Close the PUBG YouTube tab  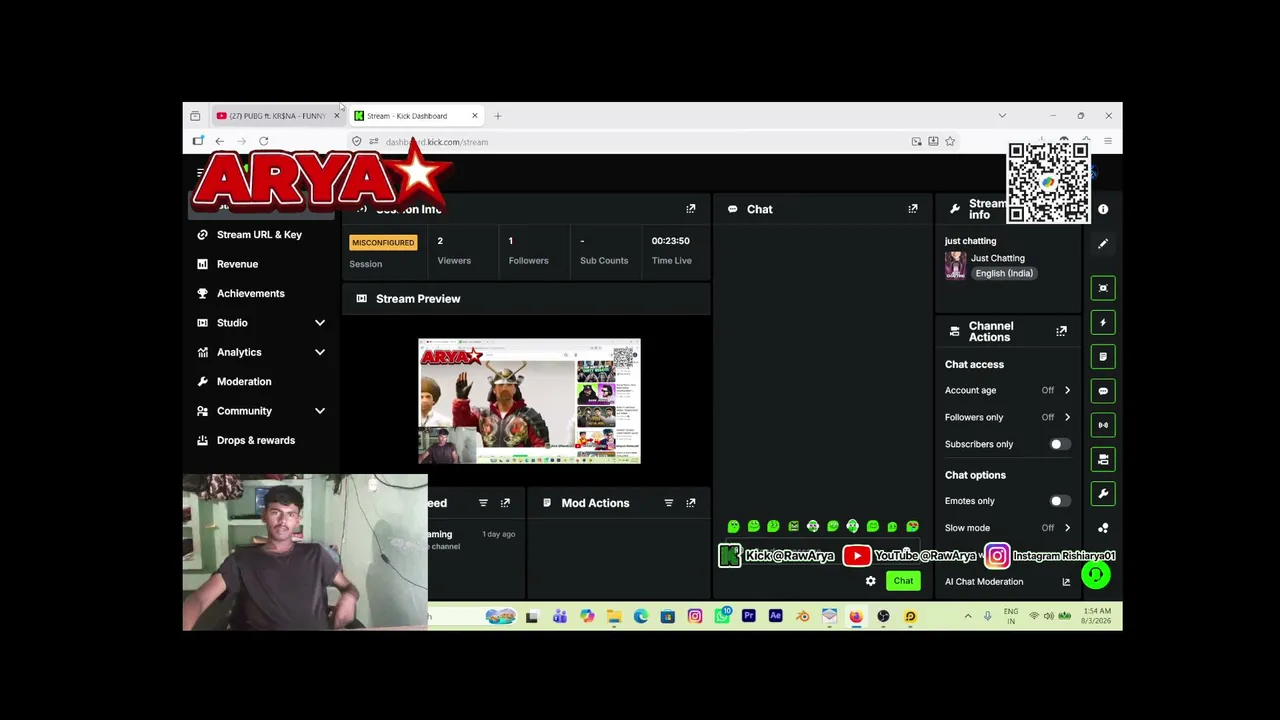[x=336, y=116]
